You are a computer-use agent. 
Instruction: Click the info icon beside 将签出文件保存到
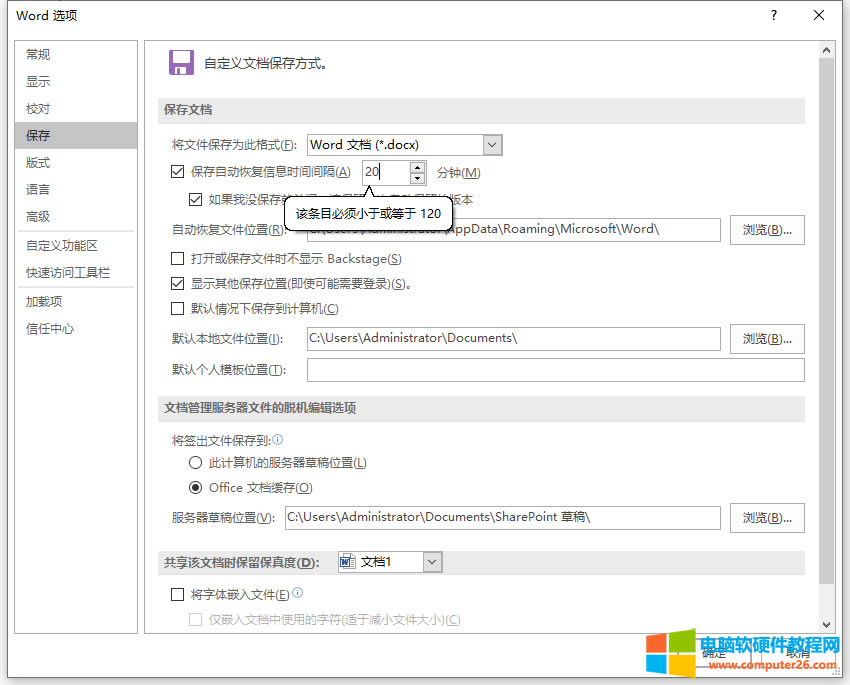point(278,439)
